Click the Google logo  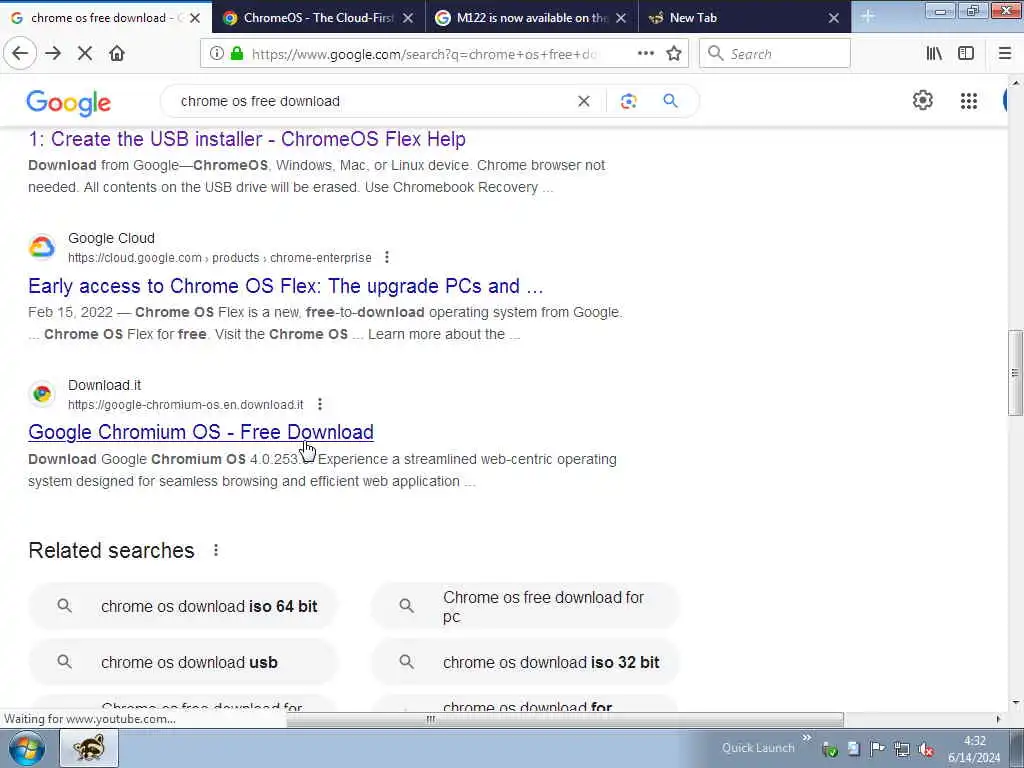(69, 103)
